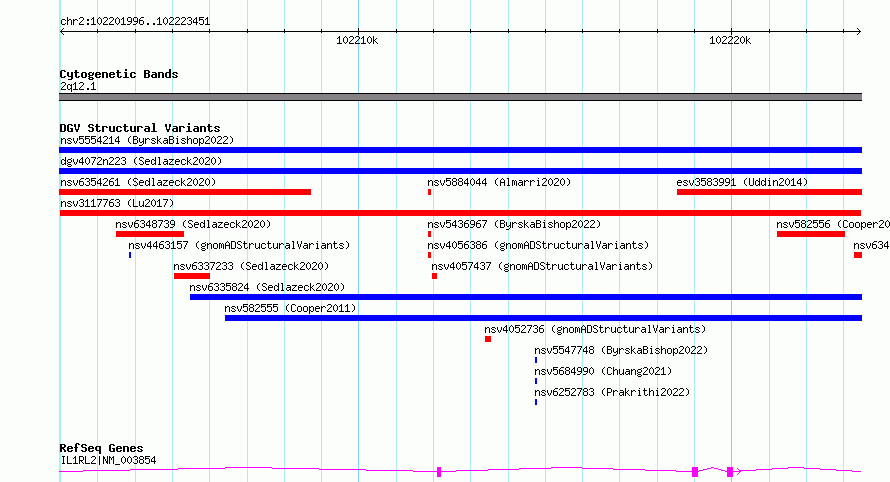Open variant nsv5436967 (ByrskaBishop2022) label

pyautogui.click(x=514, y=224)
